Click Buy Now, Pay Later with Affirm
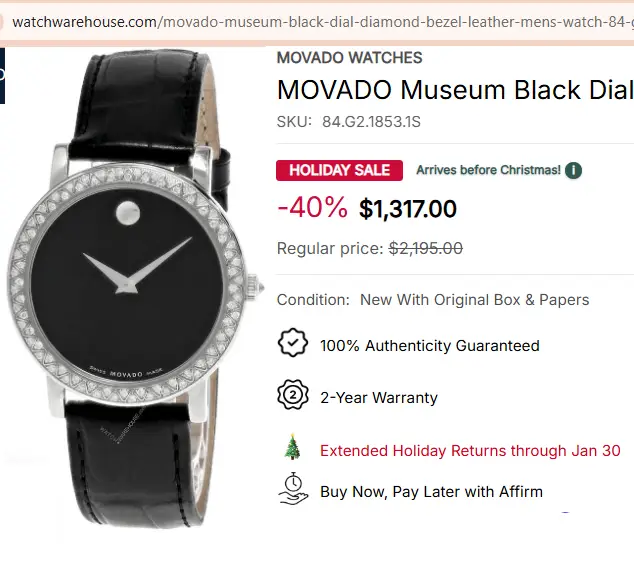The image size is (634, 563). click(x=431, y=492)
